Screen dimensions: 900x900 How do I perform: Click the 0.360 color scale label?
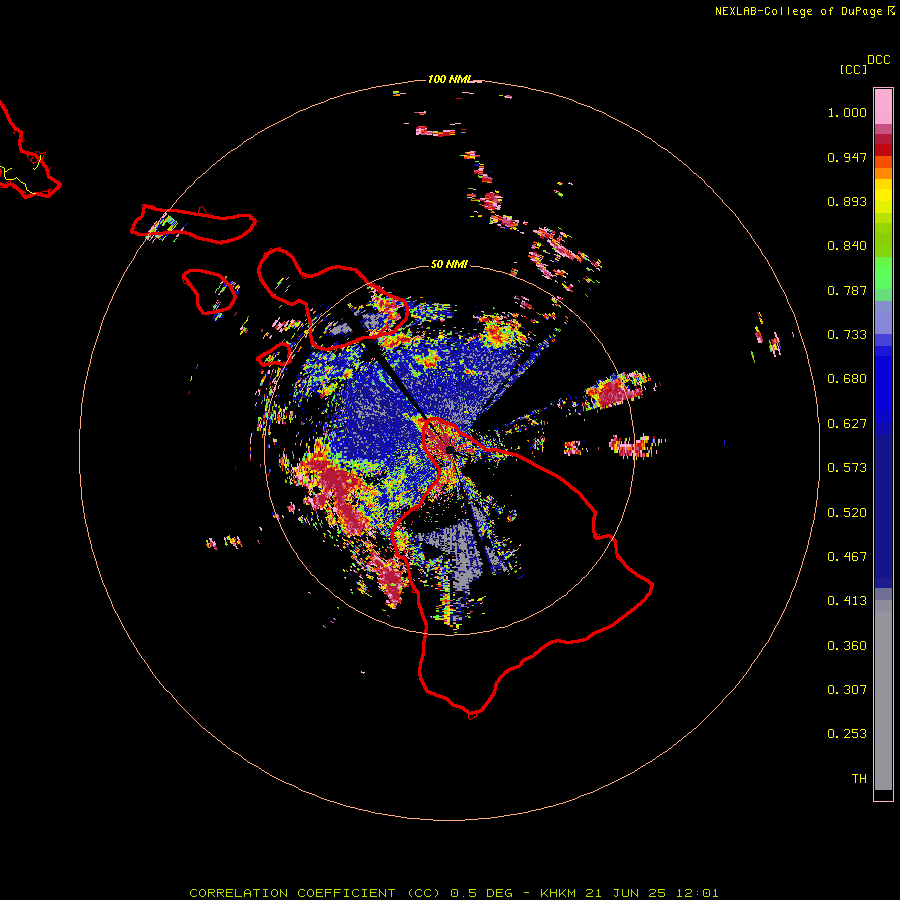tap(847, 646)
